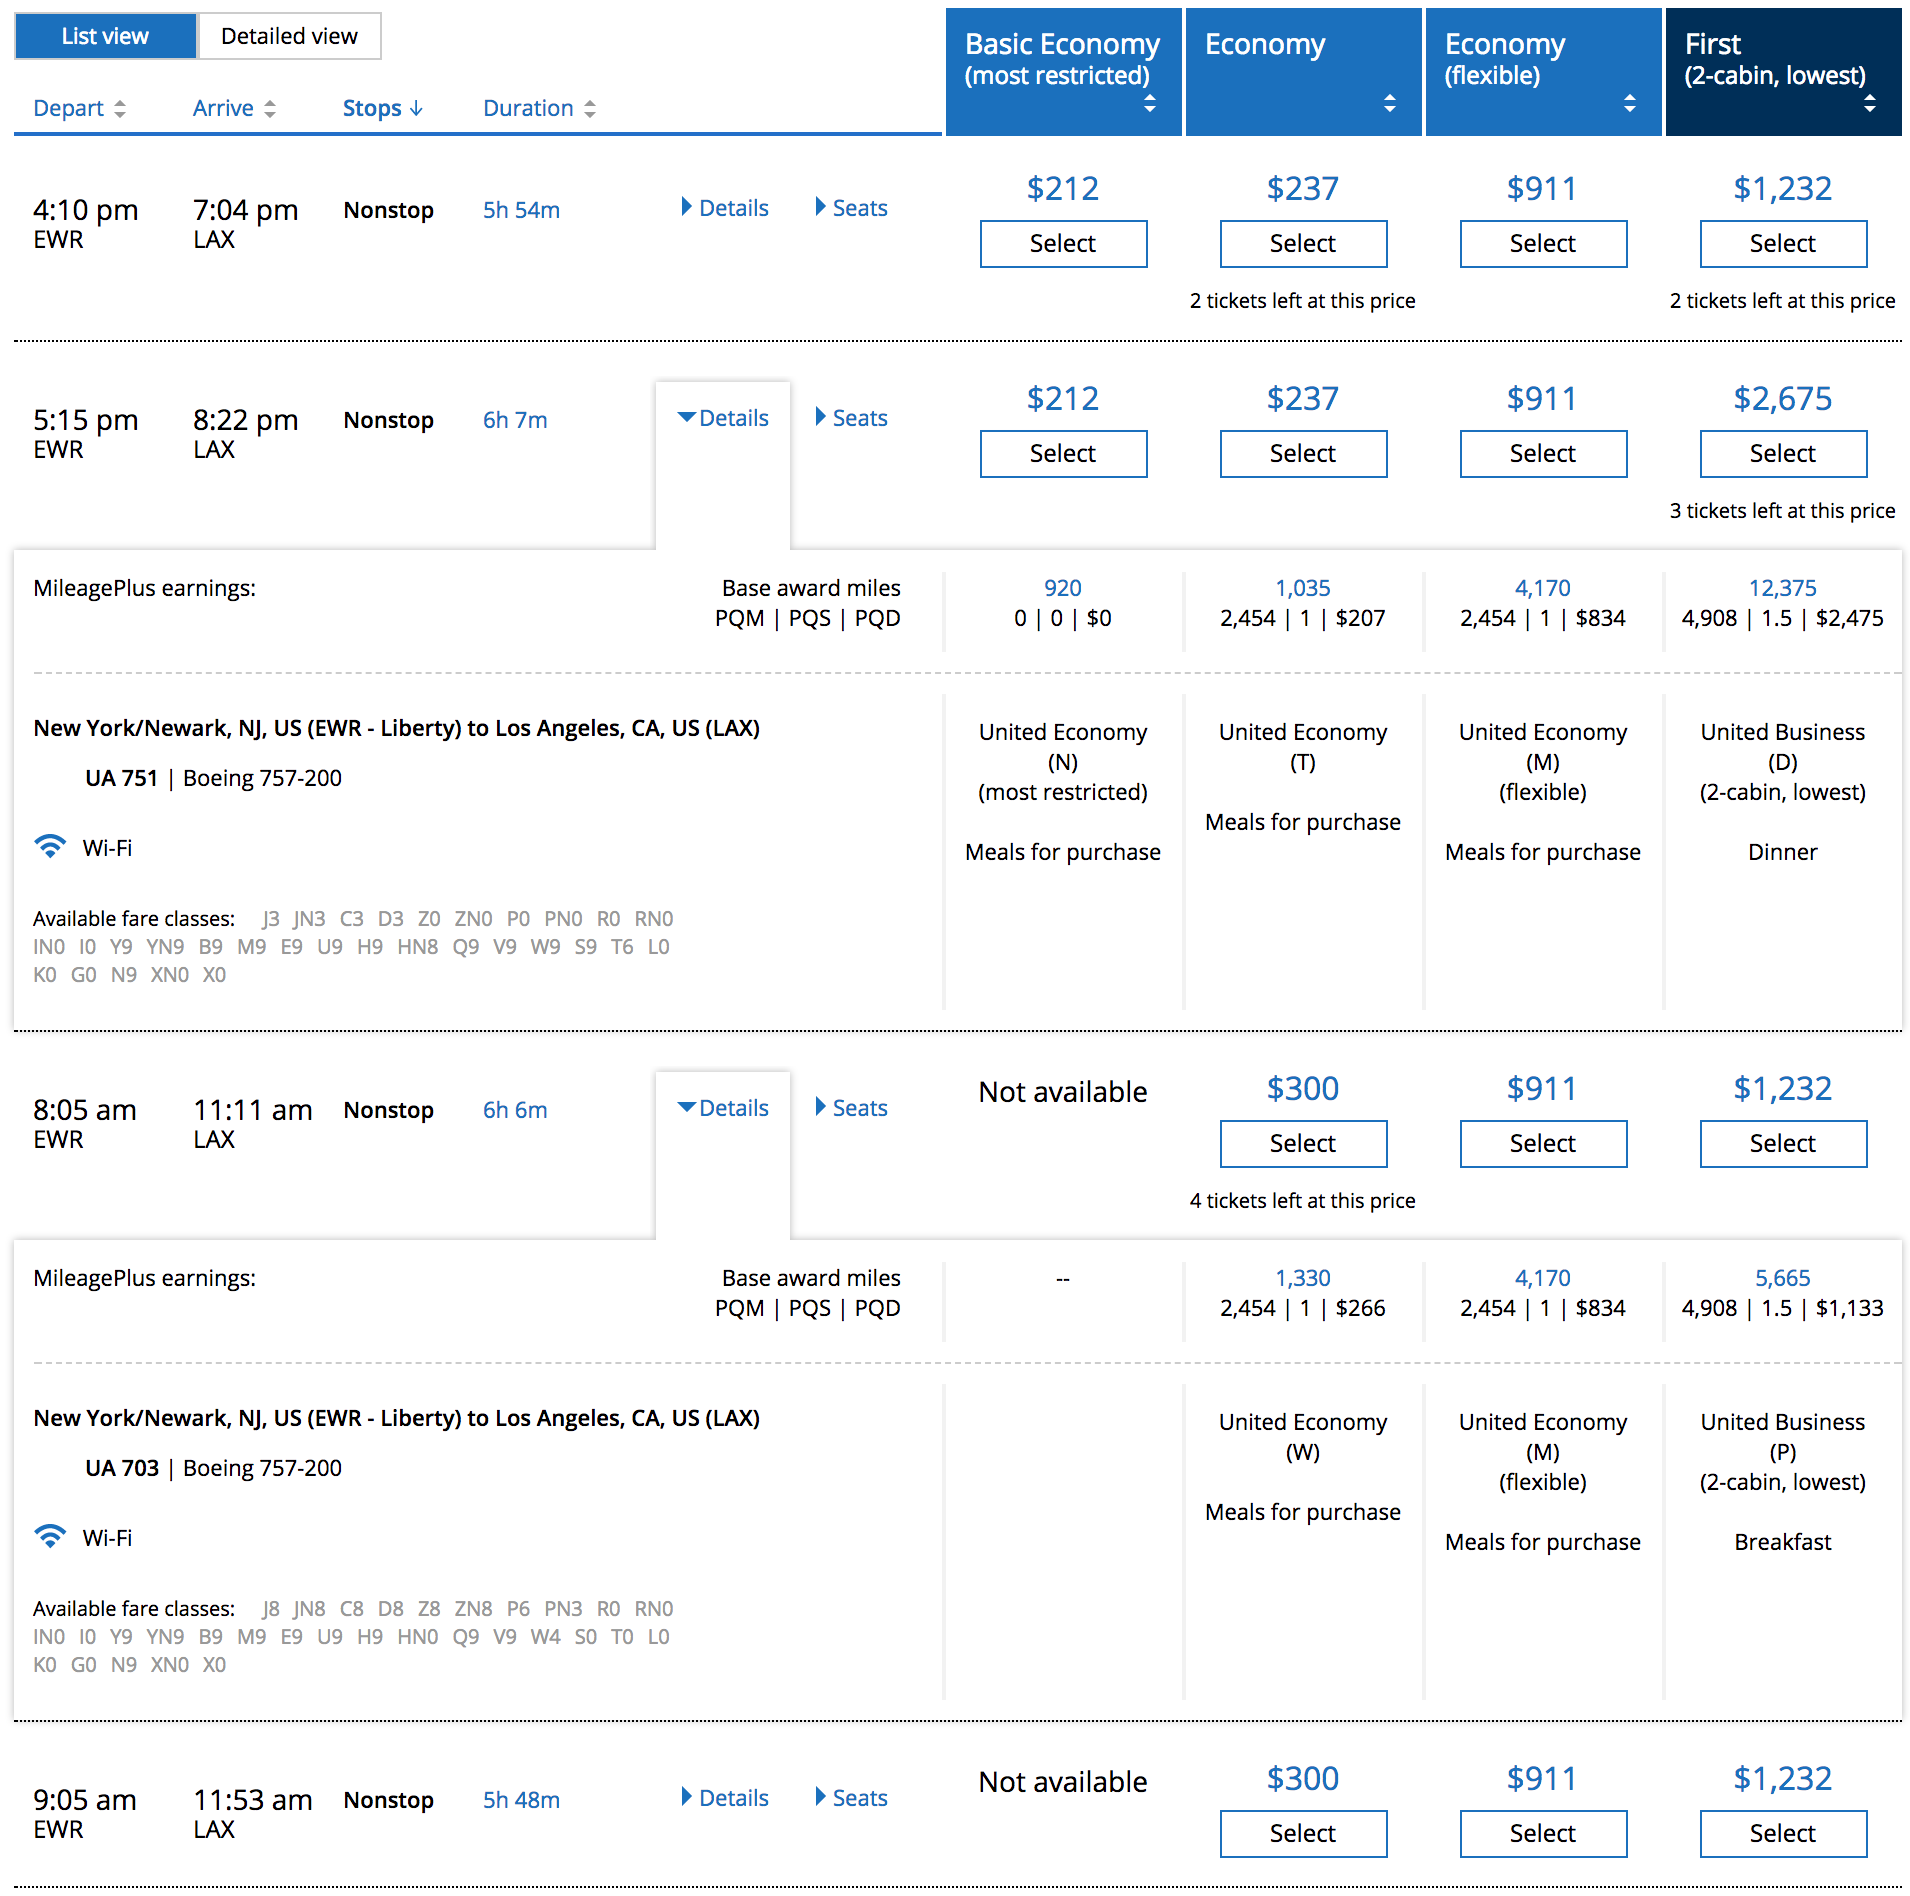1910x1896 pixels.
Task: Collapse Details for the 8:05 am flight
Action: coord(723,1108)
